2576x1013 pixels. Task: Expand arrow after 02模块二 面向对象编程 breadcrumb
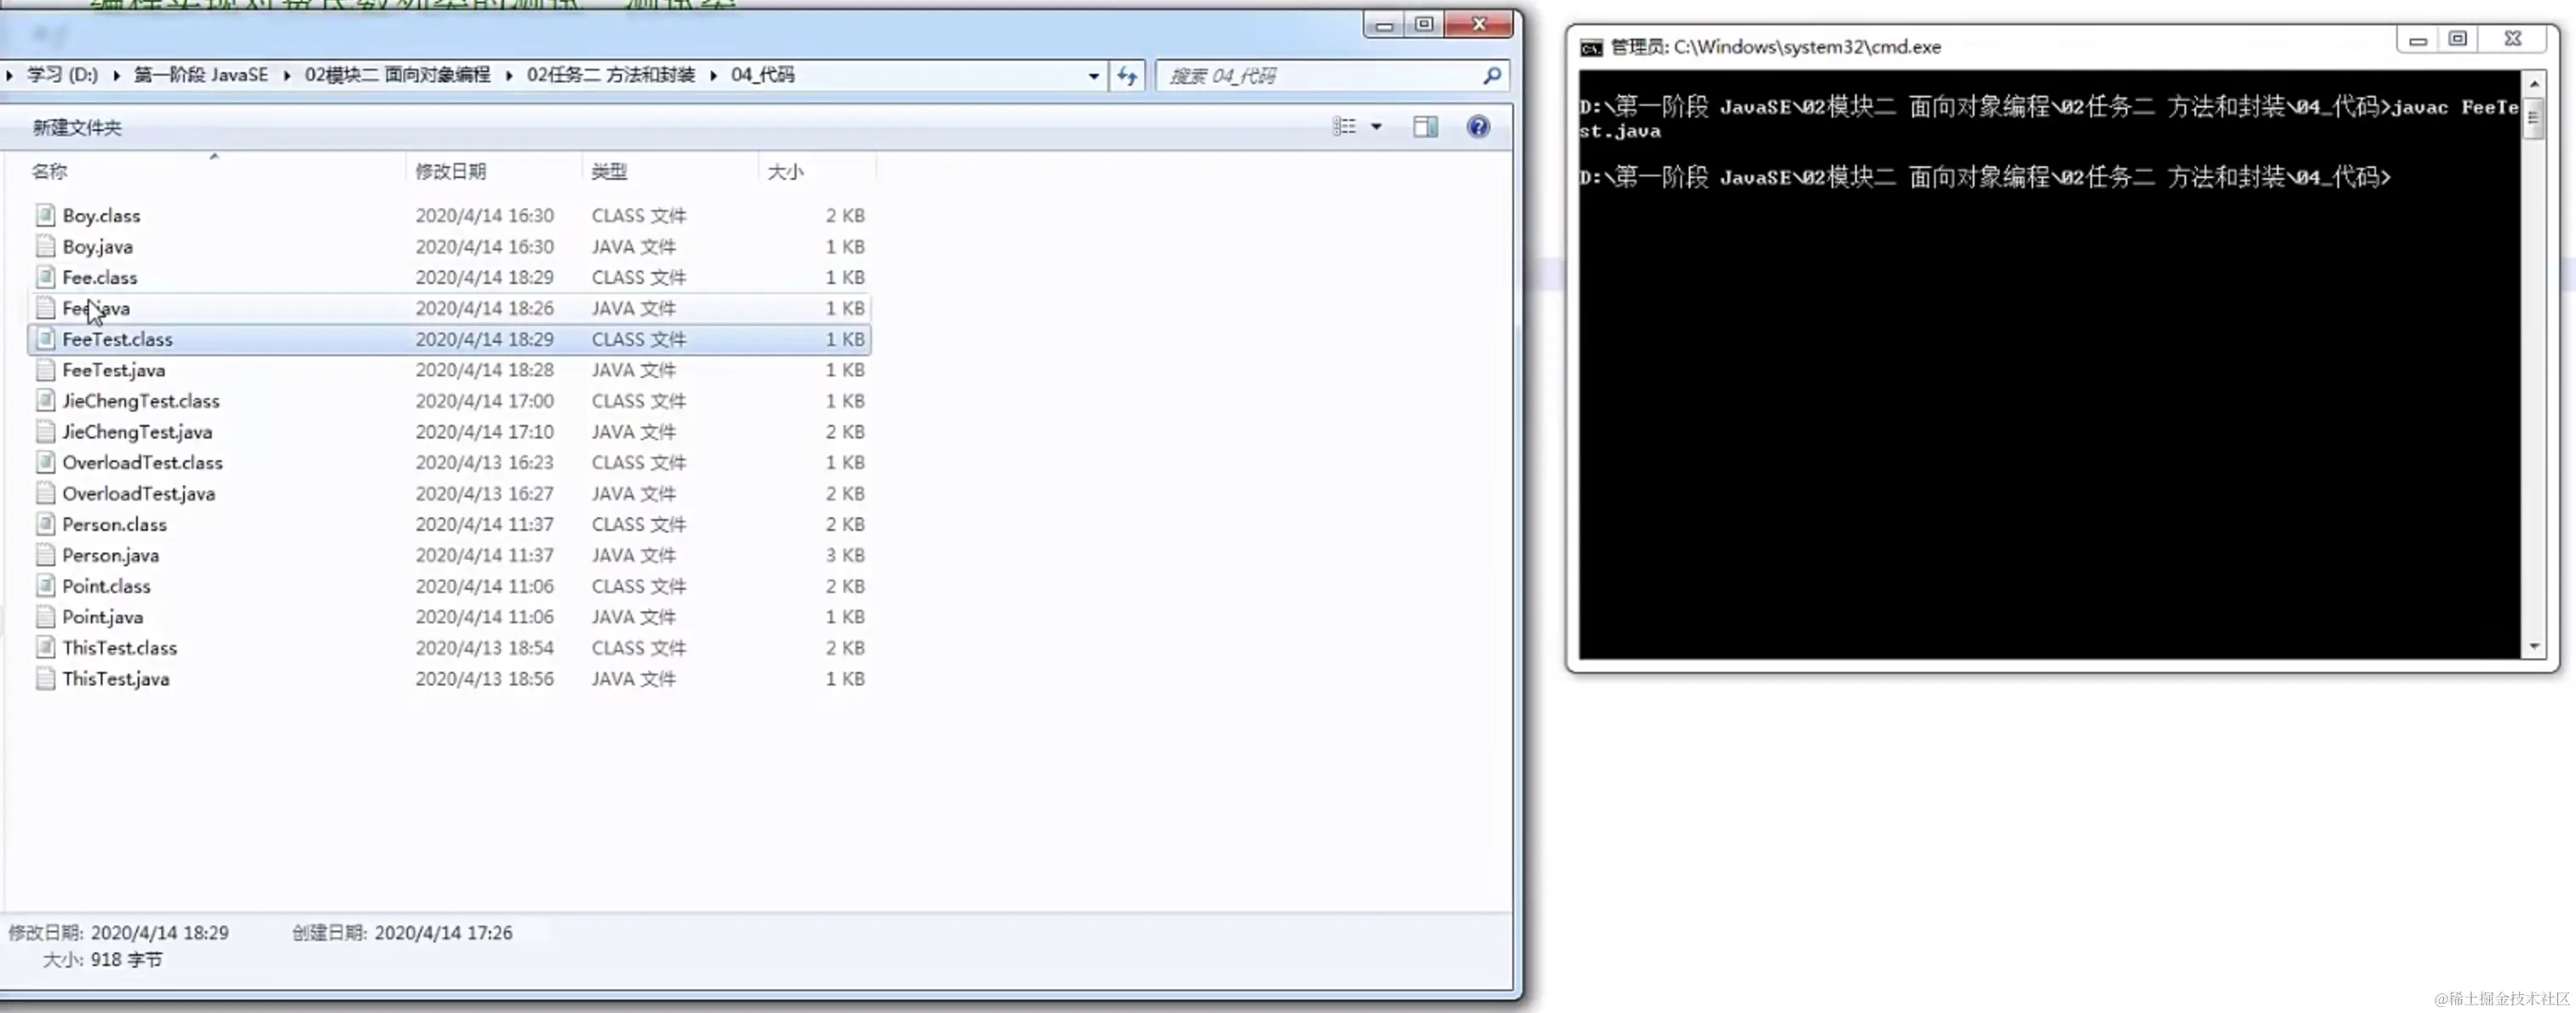[x=509, y=76]
